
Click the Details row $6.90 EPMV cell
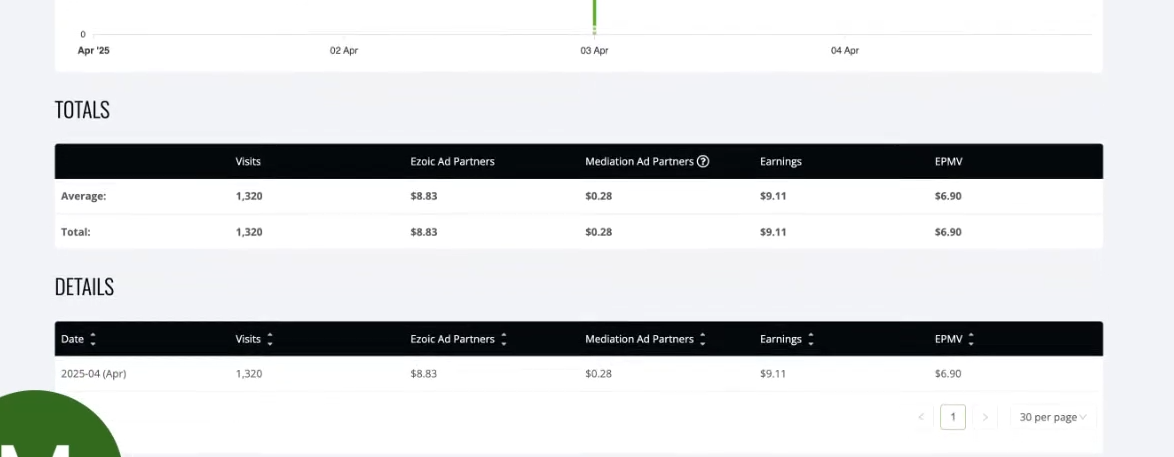pos(948,374)
